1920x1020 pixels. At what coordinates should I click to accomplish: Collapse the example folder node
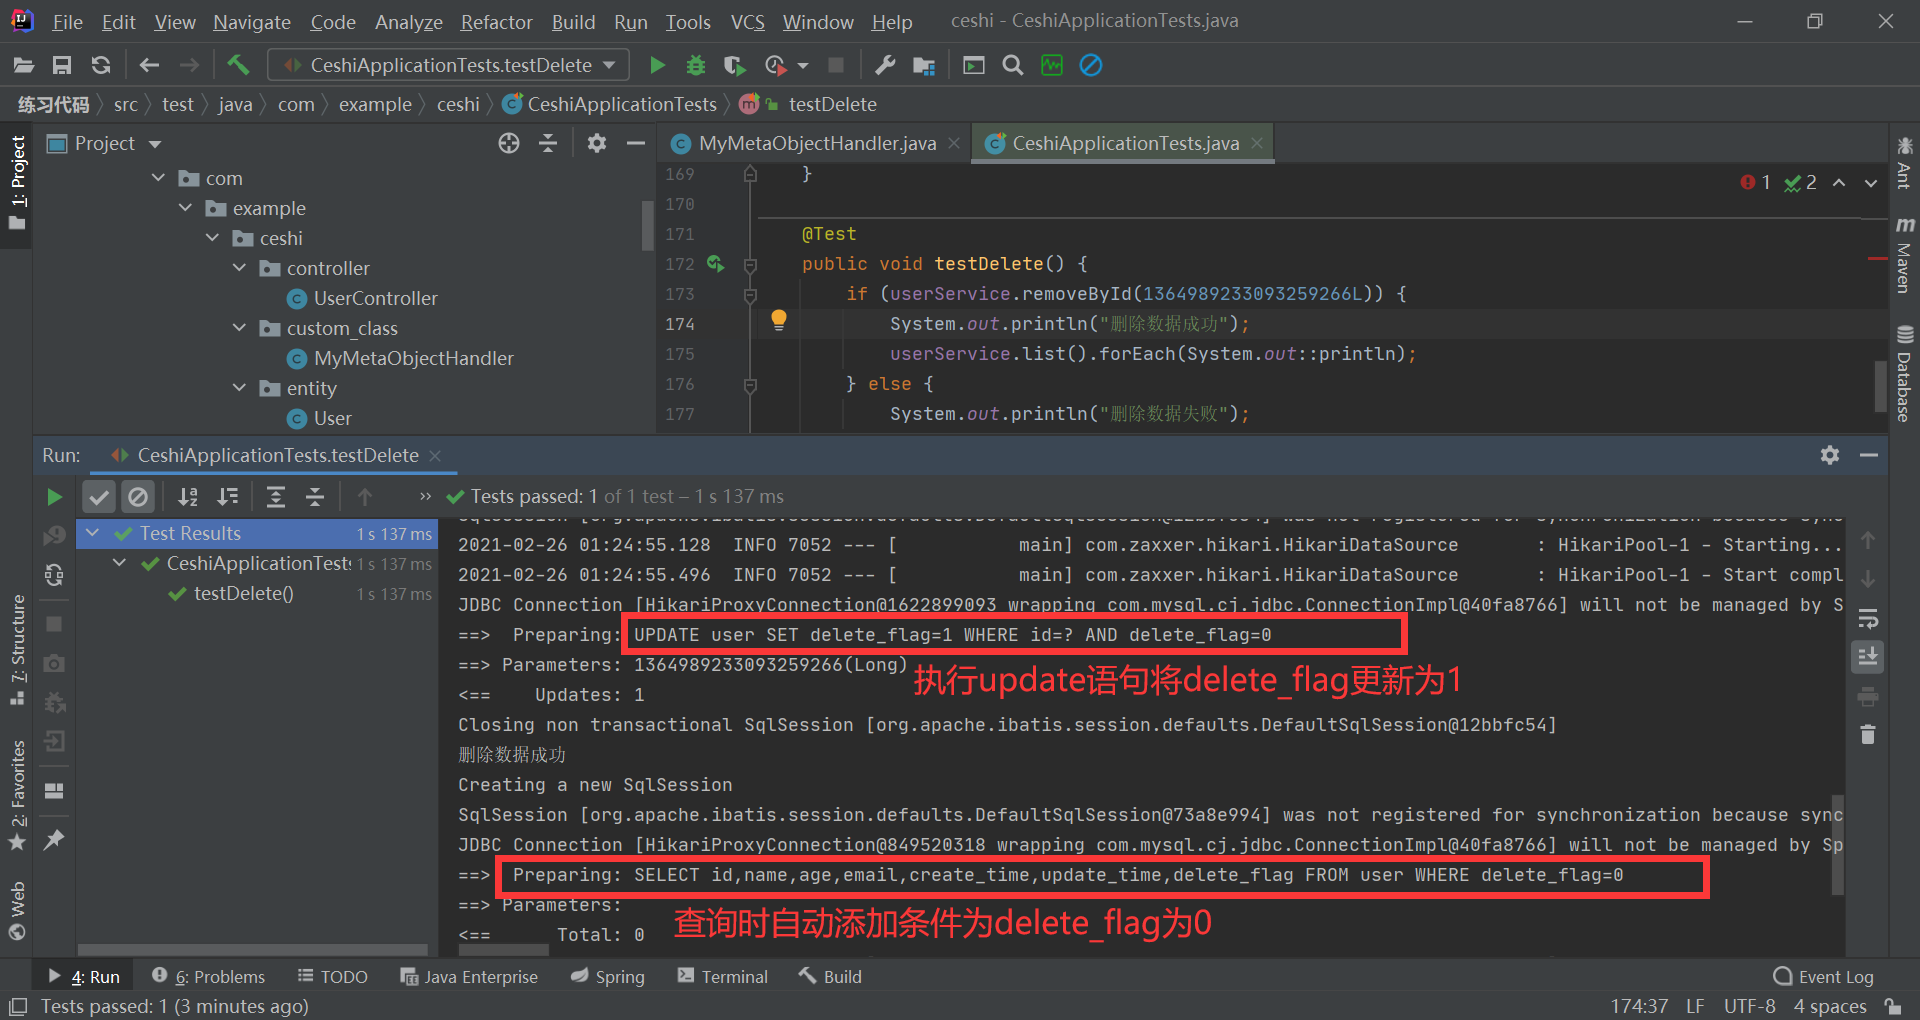(185, 208)
